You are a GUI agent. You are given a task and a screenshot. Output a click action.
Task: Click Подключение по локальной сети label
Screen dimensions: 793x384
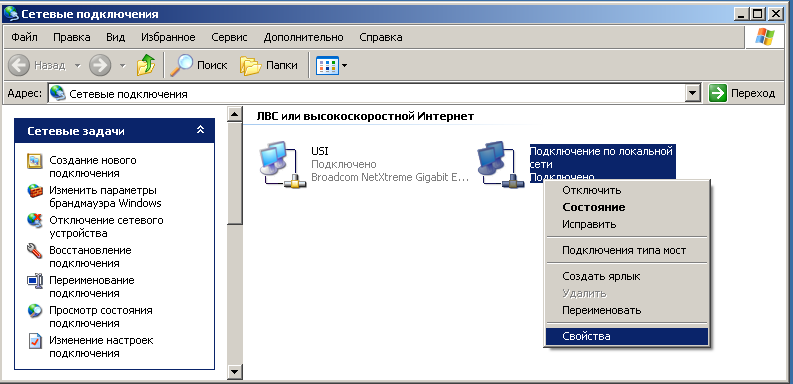[x=601, y=157]
